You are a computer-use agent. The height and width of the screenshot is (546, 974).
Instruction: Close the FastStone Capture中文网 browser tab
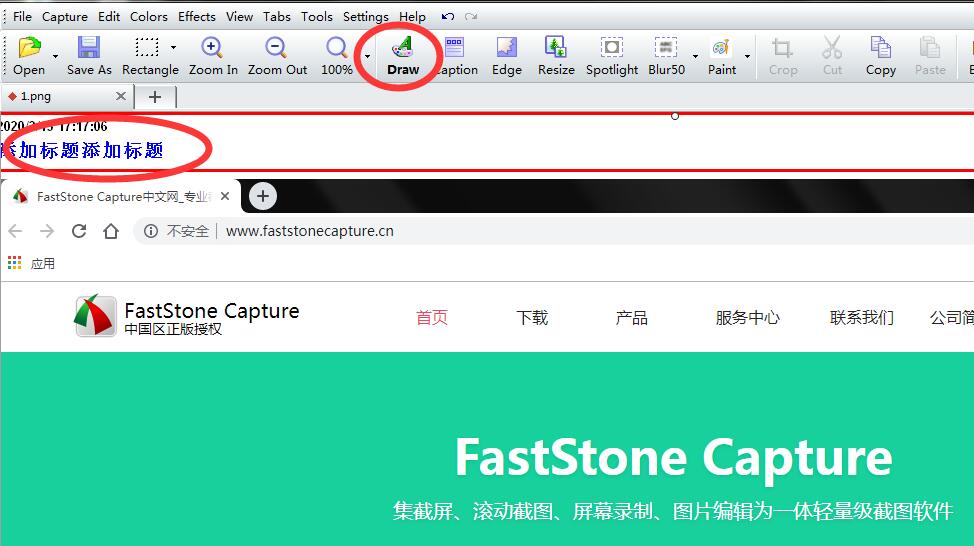225,196
